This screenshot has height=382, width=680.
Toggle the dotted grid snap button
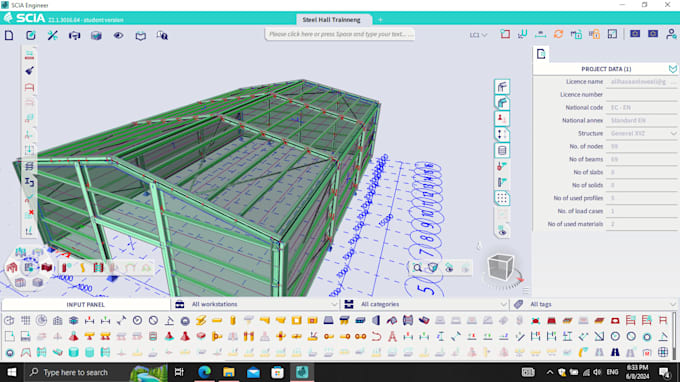(502, 198)
